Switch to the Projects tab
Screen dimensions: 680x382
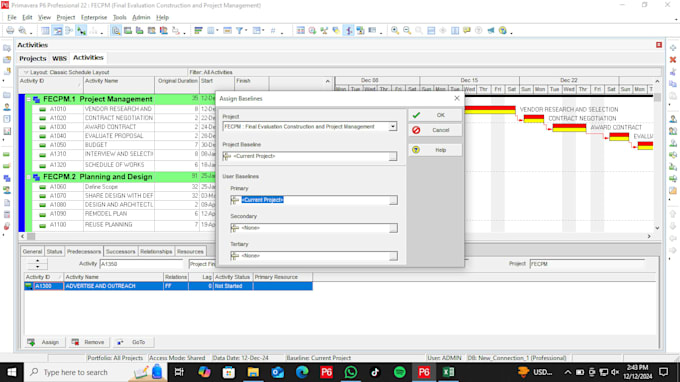[33, 58]
